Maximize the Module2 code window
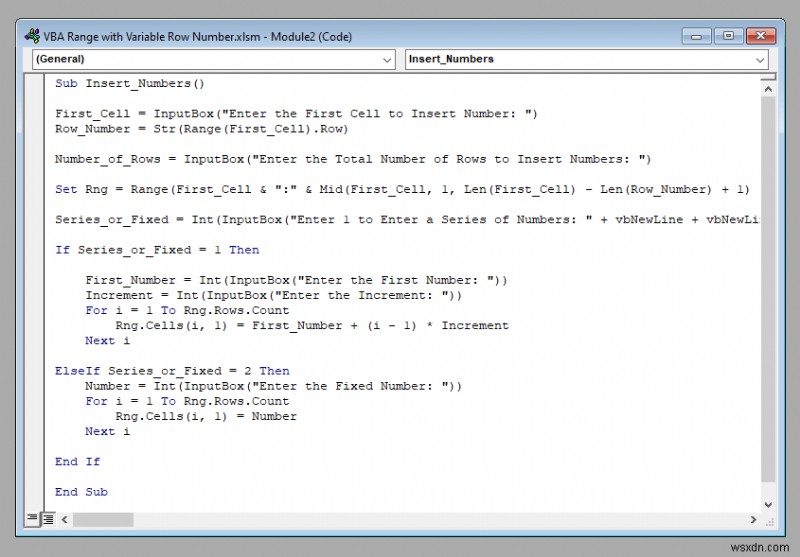Image resolution: width=800 pixels, height=557 pixels. [729, 36]
